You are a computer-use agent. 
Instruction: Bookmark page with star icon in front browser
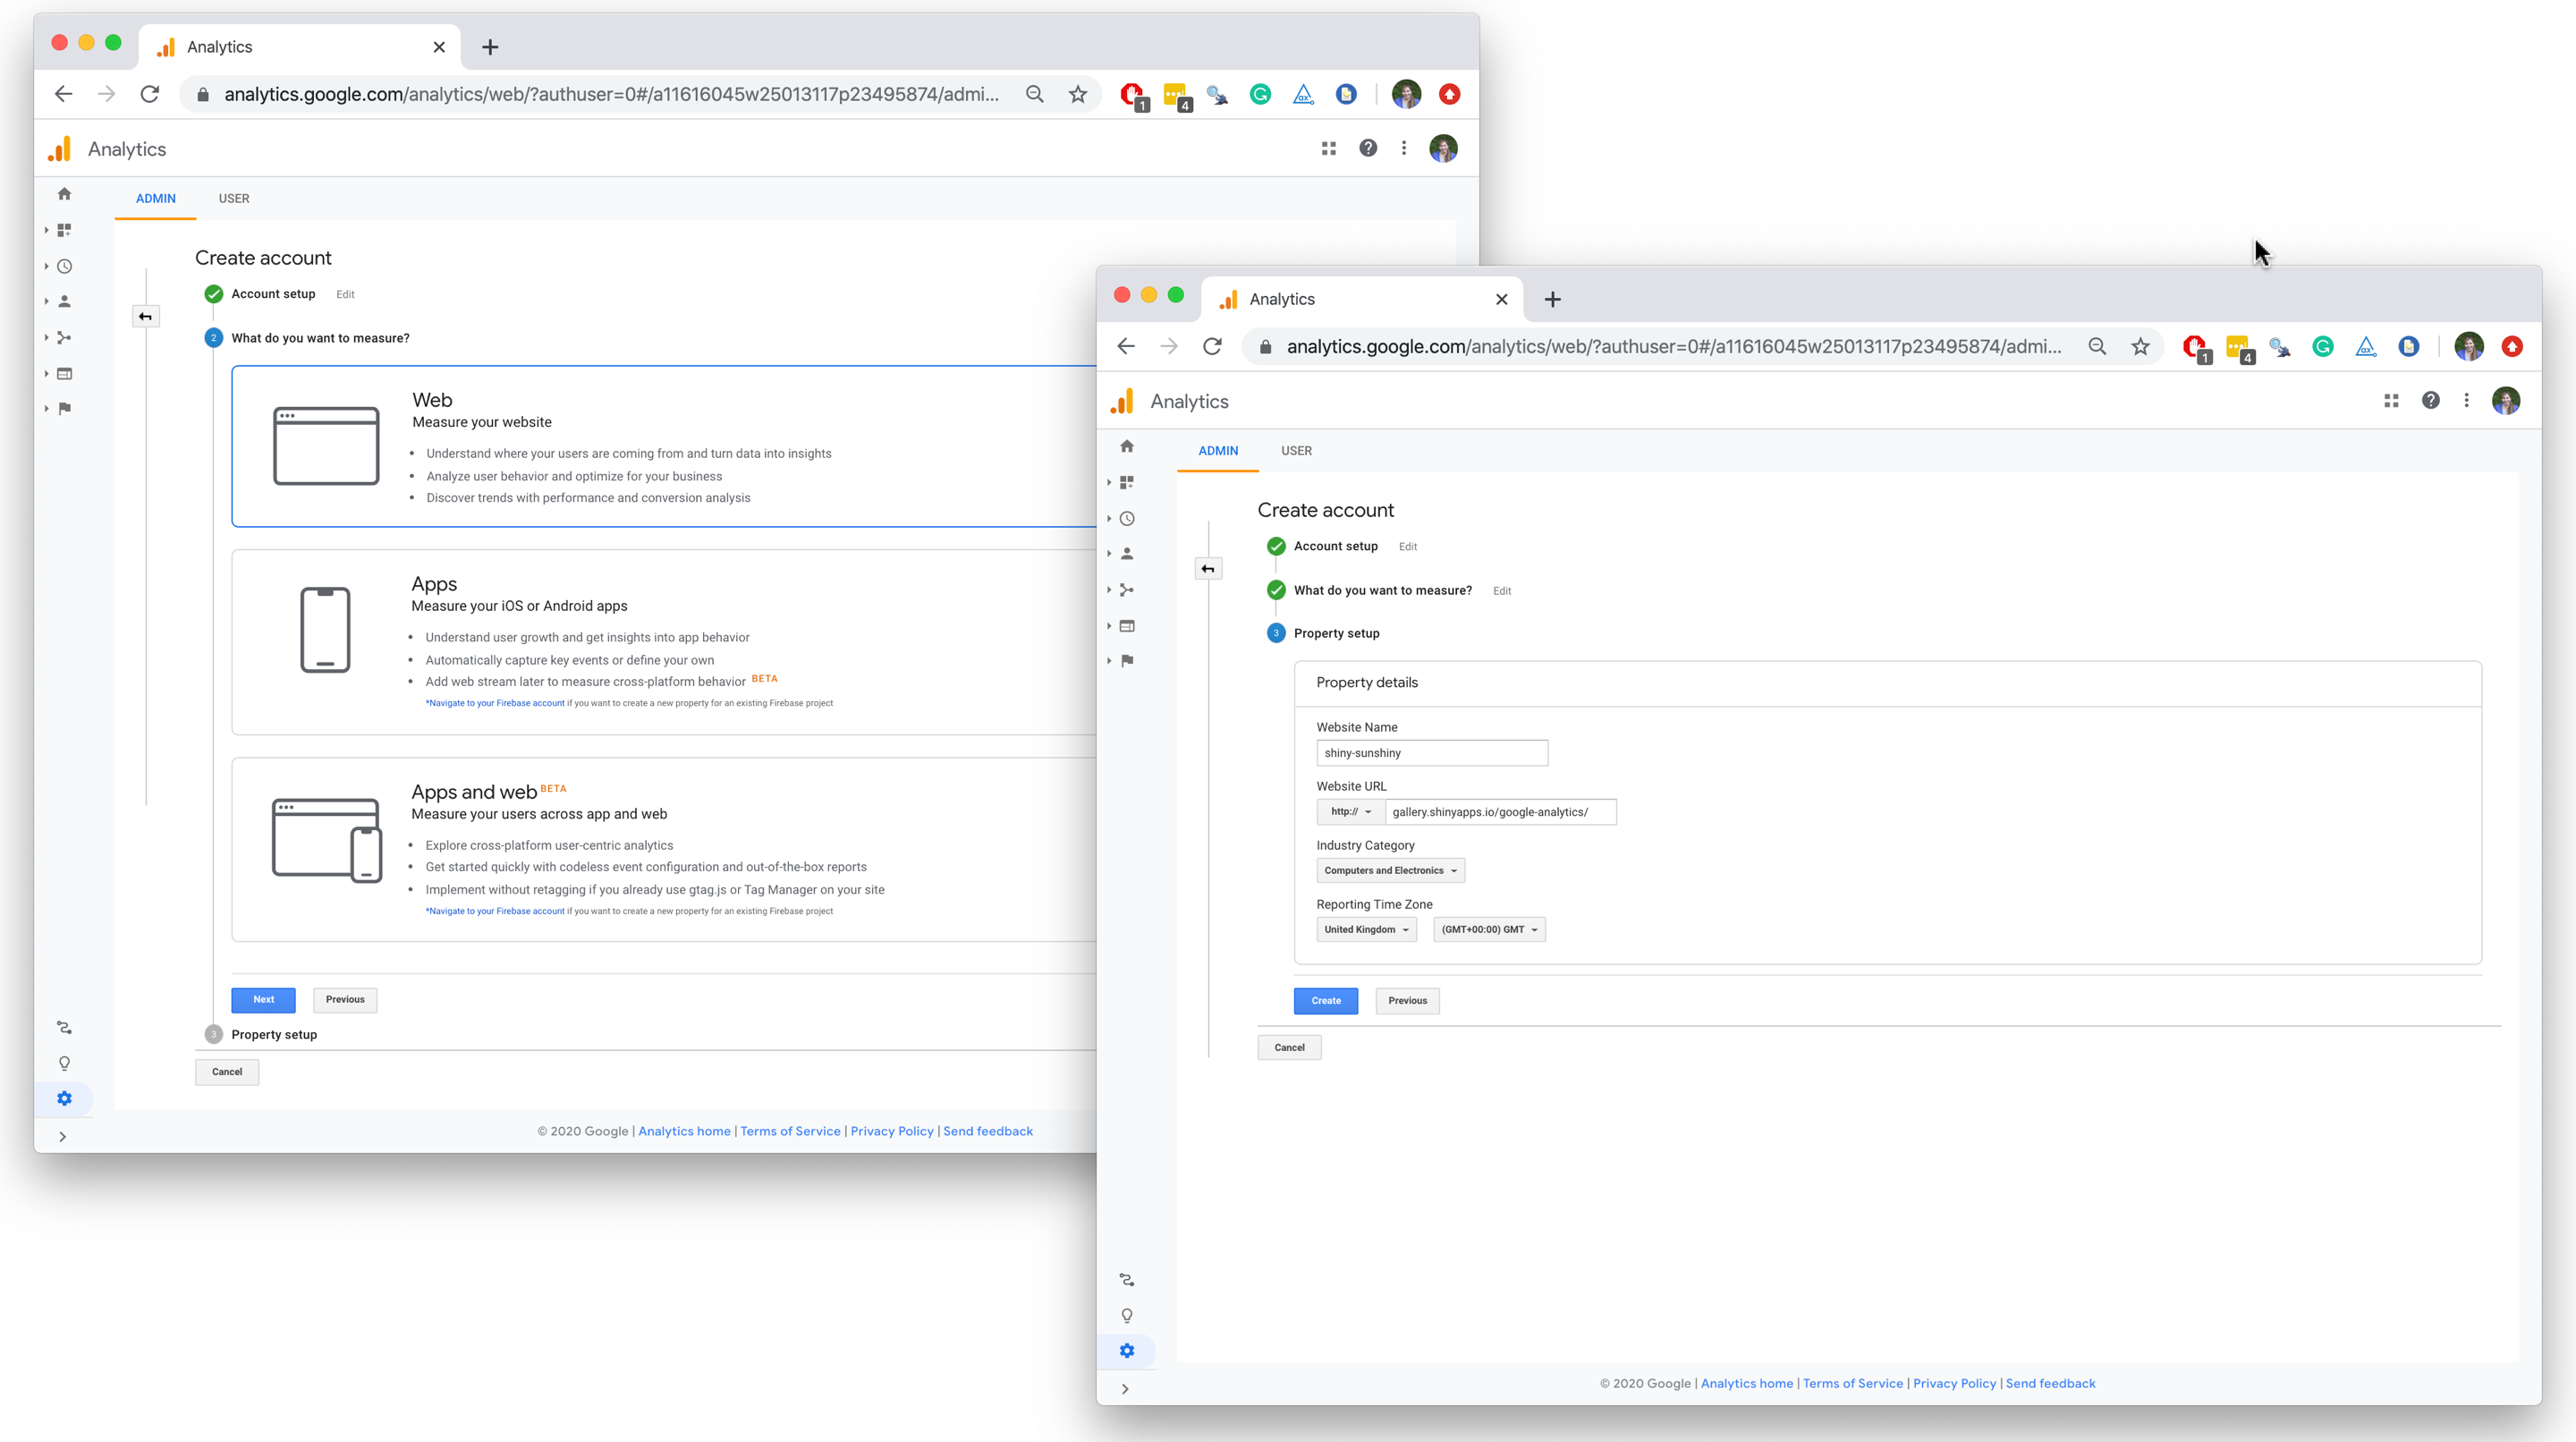click(2140, 347)
